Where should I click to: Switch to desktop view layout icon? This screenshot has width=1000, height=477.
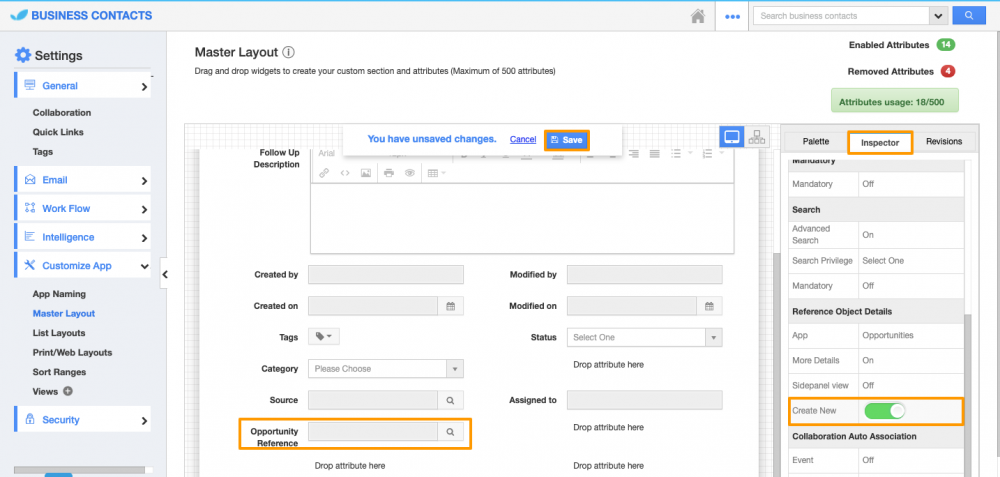[x=732, y=137]
